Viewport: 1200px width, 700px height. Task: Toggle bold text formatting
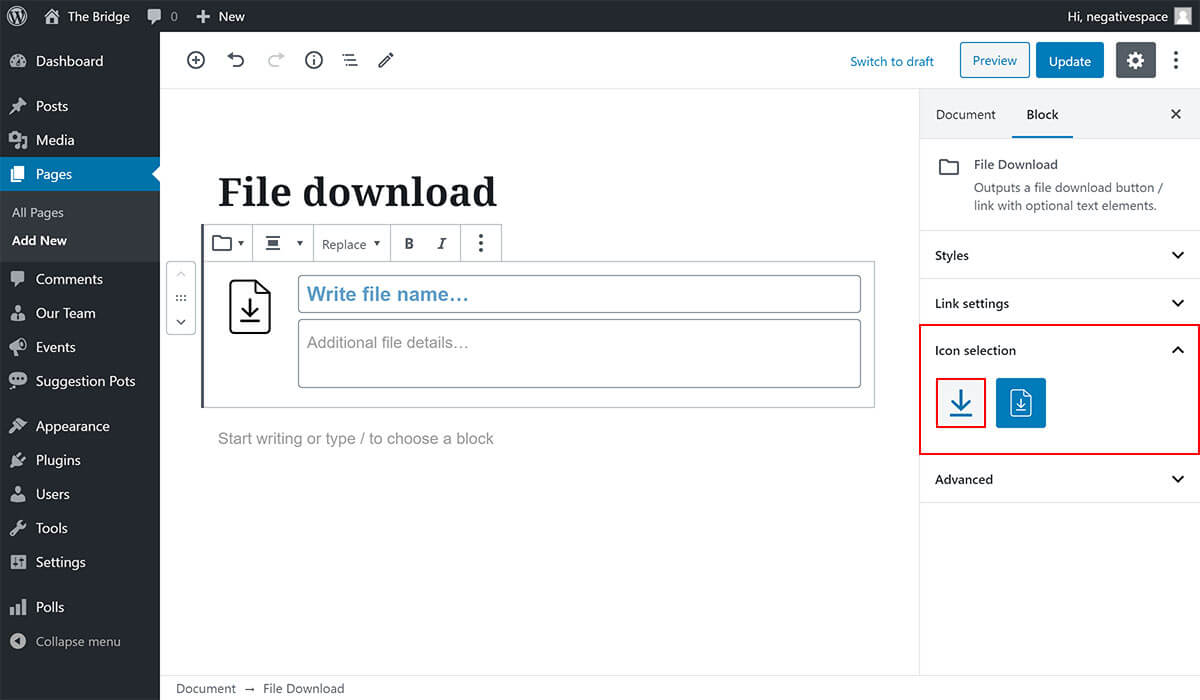click(409, 244)
